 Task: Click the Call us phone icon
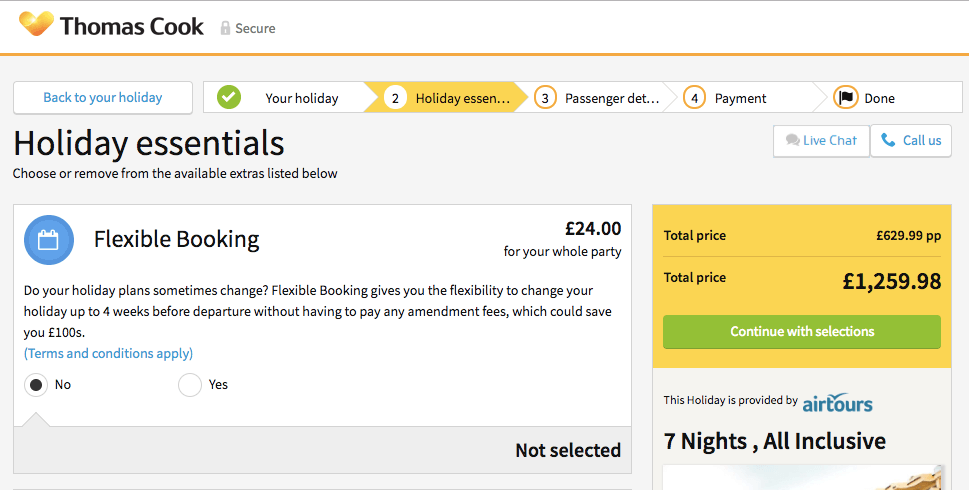pyautogui.click(x=888, y=141)
